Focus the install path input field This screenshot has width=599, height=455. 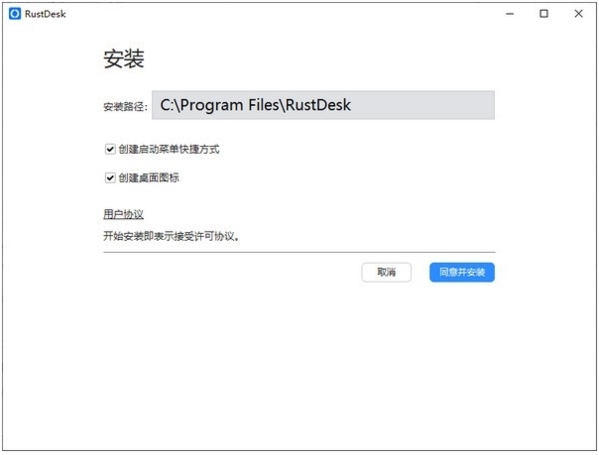[323, 105]
